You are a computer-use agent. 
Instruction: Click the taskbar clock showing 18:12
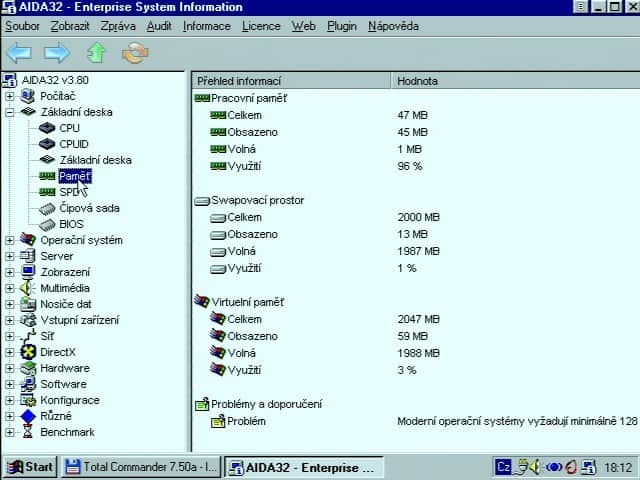(x=618, y=467)
